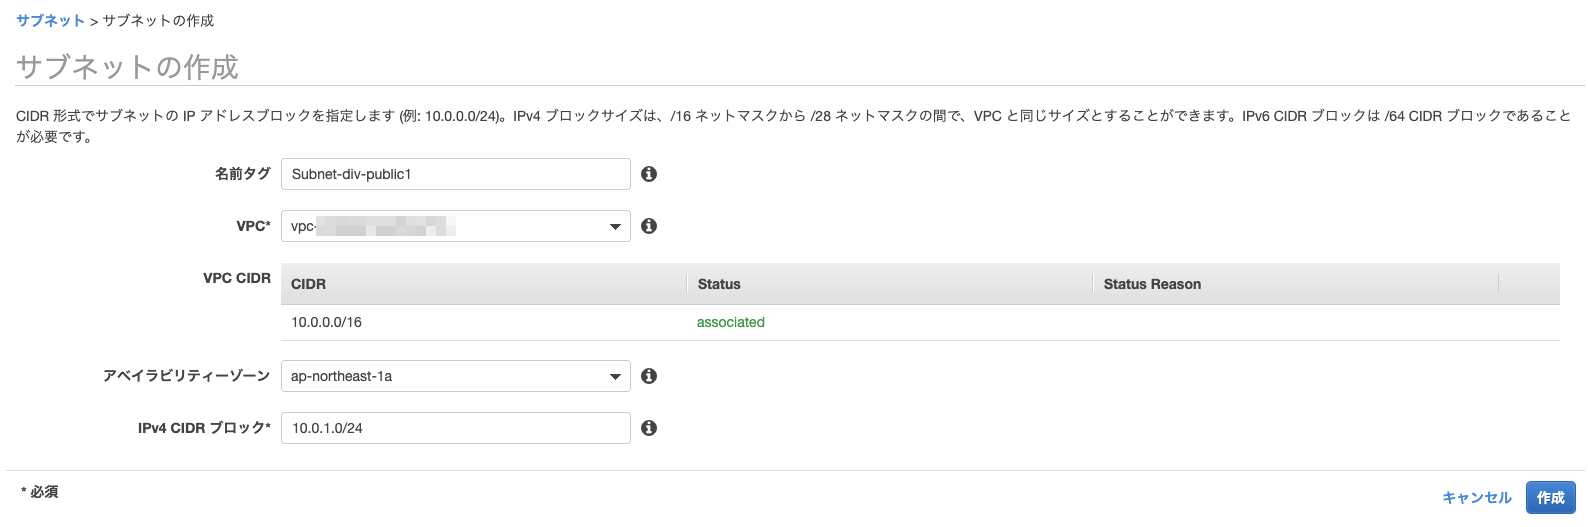Open the VPC selection dropdown
Viewport: 1588px width, 527px height.
(456, 226)
